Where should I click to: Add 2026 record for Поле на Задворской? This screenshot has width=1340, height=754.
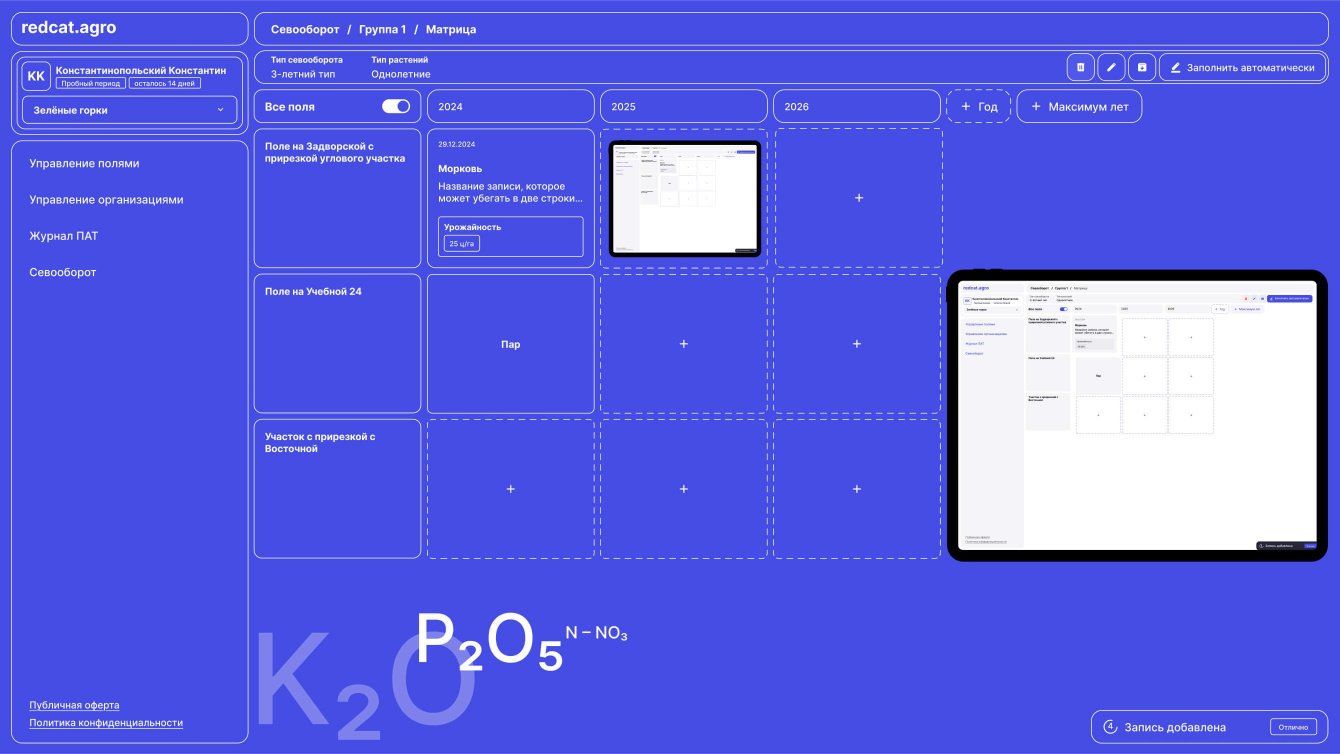click(858, 198)
